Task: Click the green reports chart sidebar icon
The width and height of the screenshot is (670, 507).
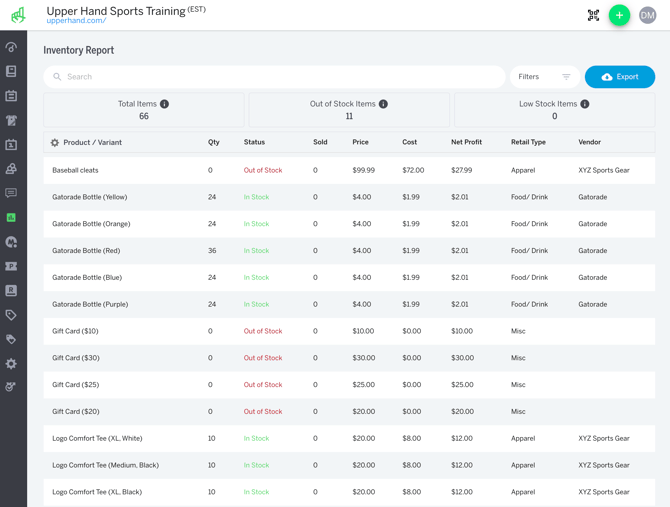Action: 11,217
